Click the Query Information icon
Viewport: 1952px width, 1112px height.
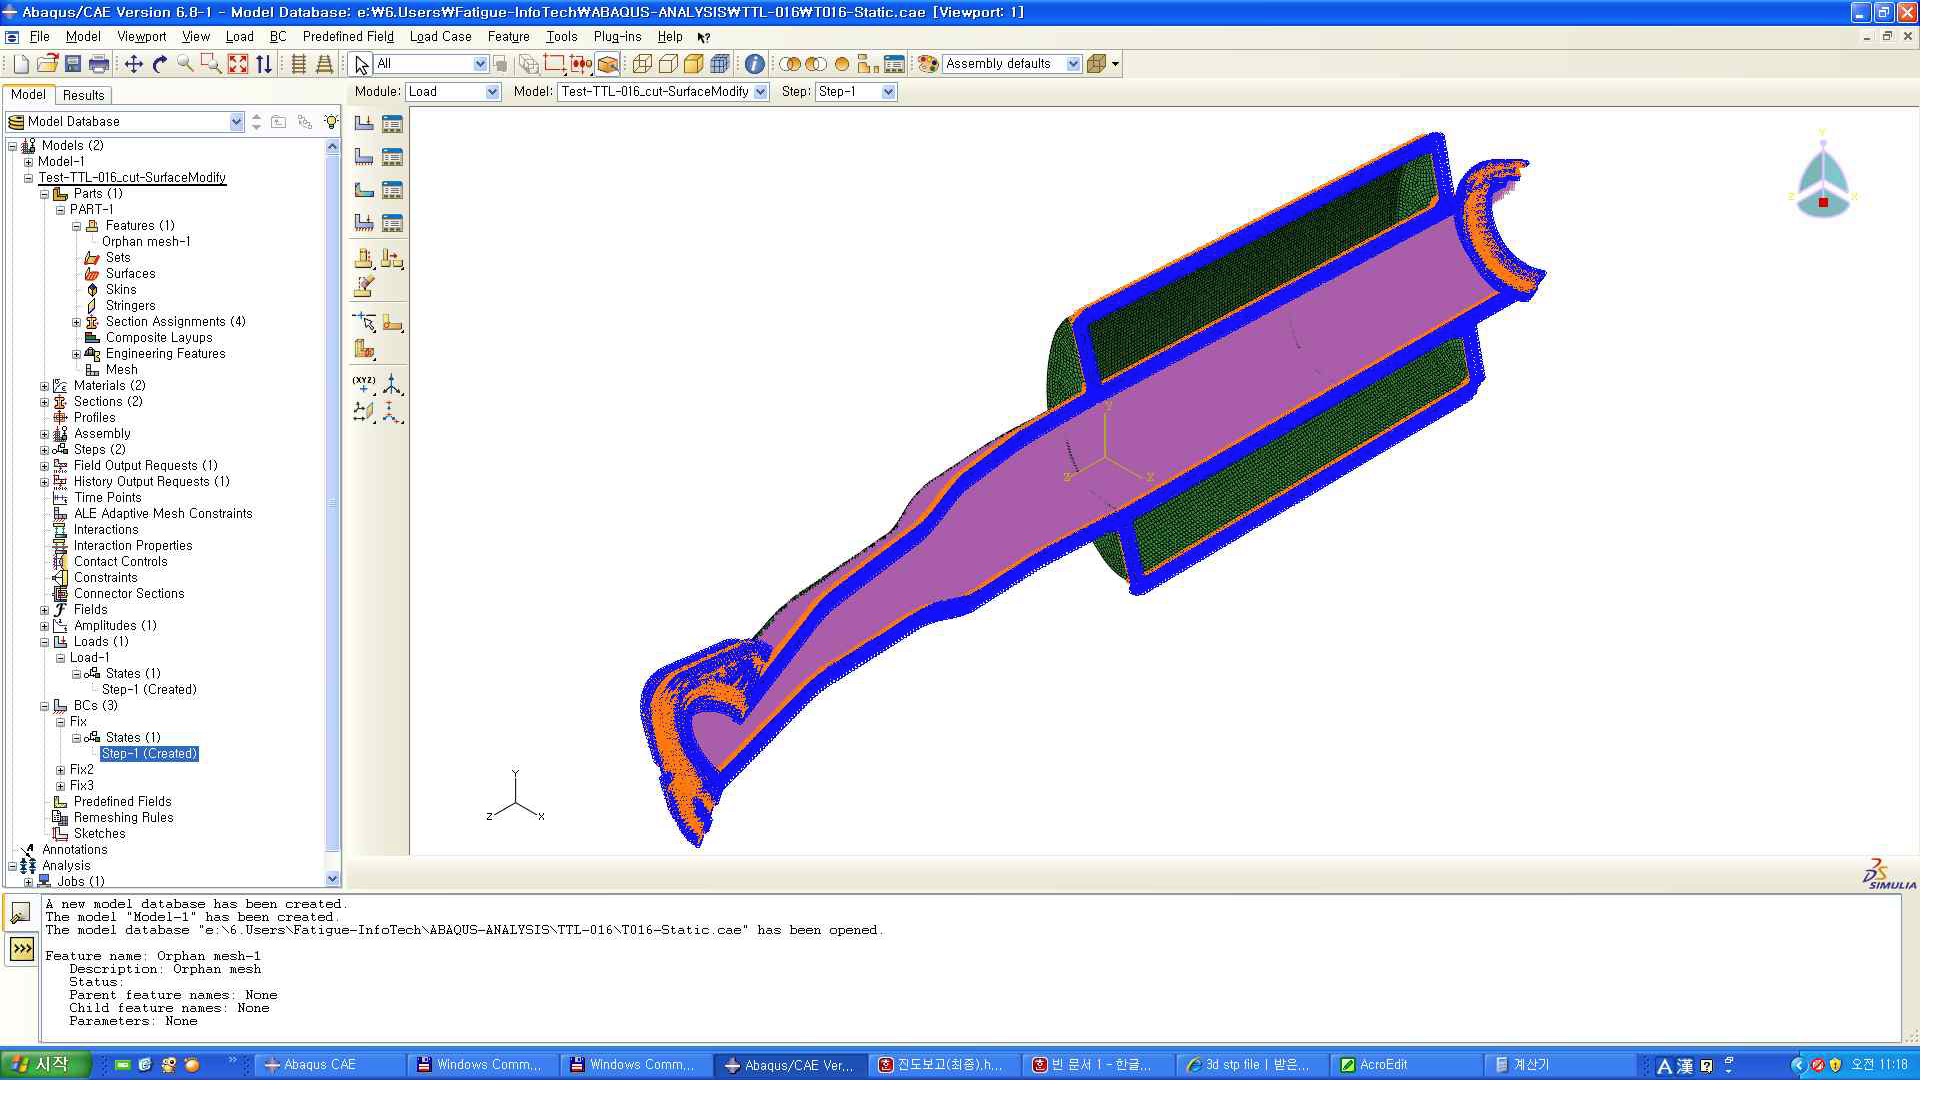[x=755, y=64]
